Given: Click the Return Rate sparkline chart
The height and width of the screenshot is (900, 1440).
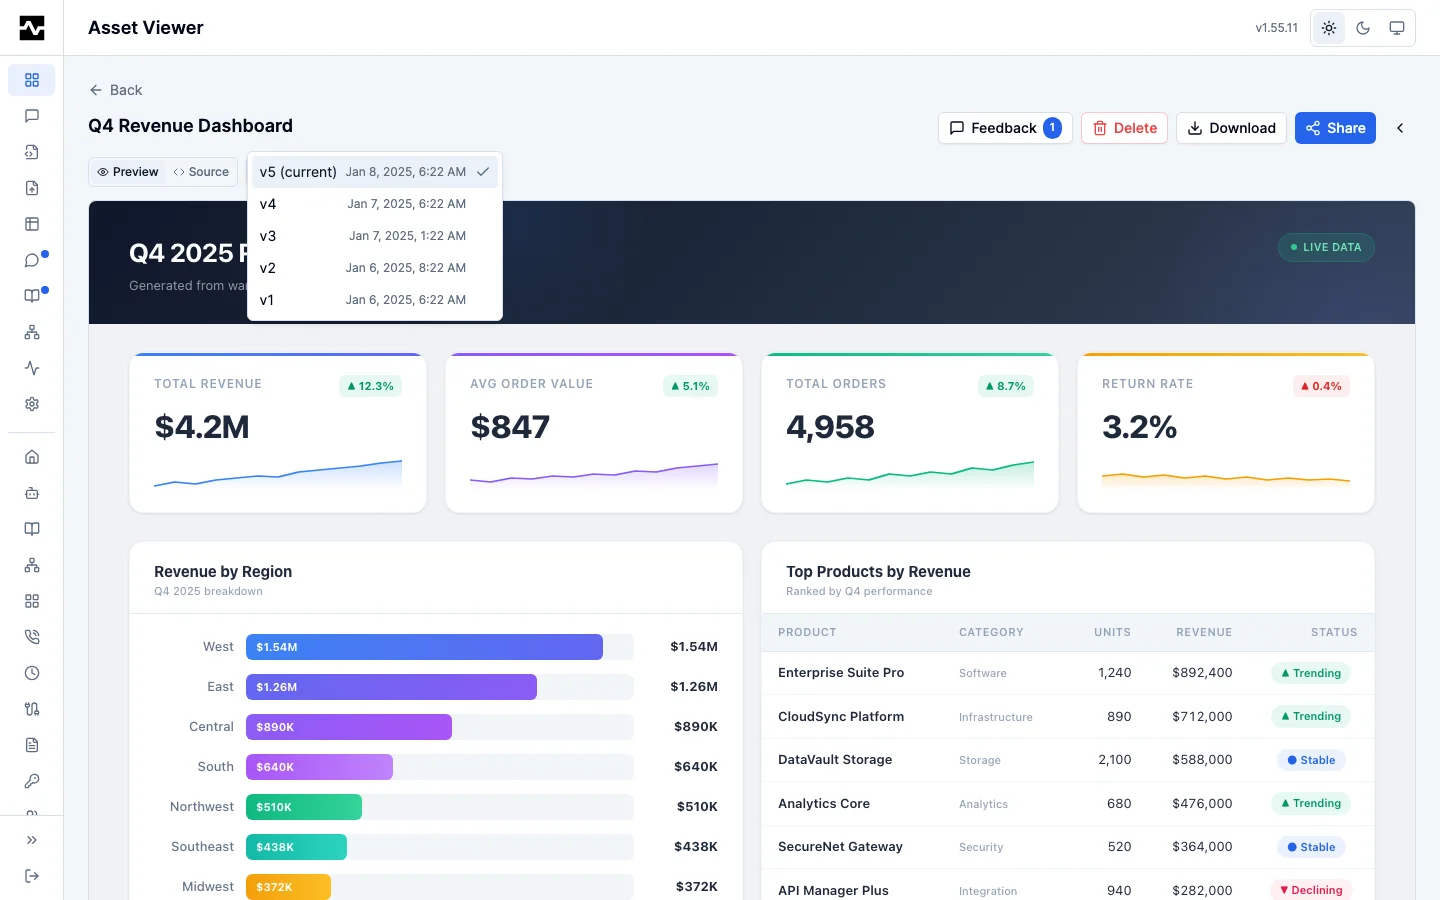Looking at the screenshot, I should [x=1226, y=479].
